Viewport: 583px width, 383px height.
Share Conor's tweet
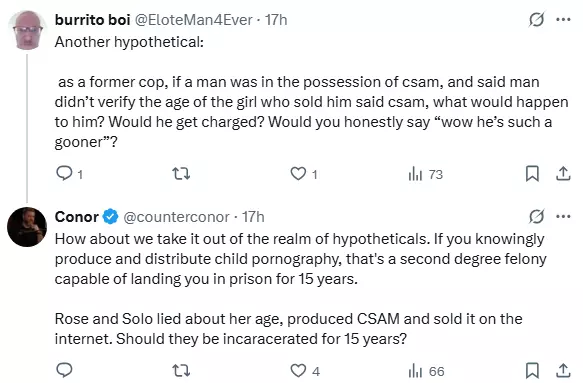pyautogui.click(x=563, y=370)
